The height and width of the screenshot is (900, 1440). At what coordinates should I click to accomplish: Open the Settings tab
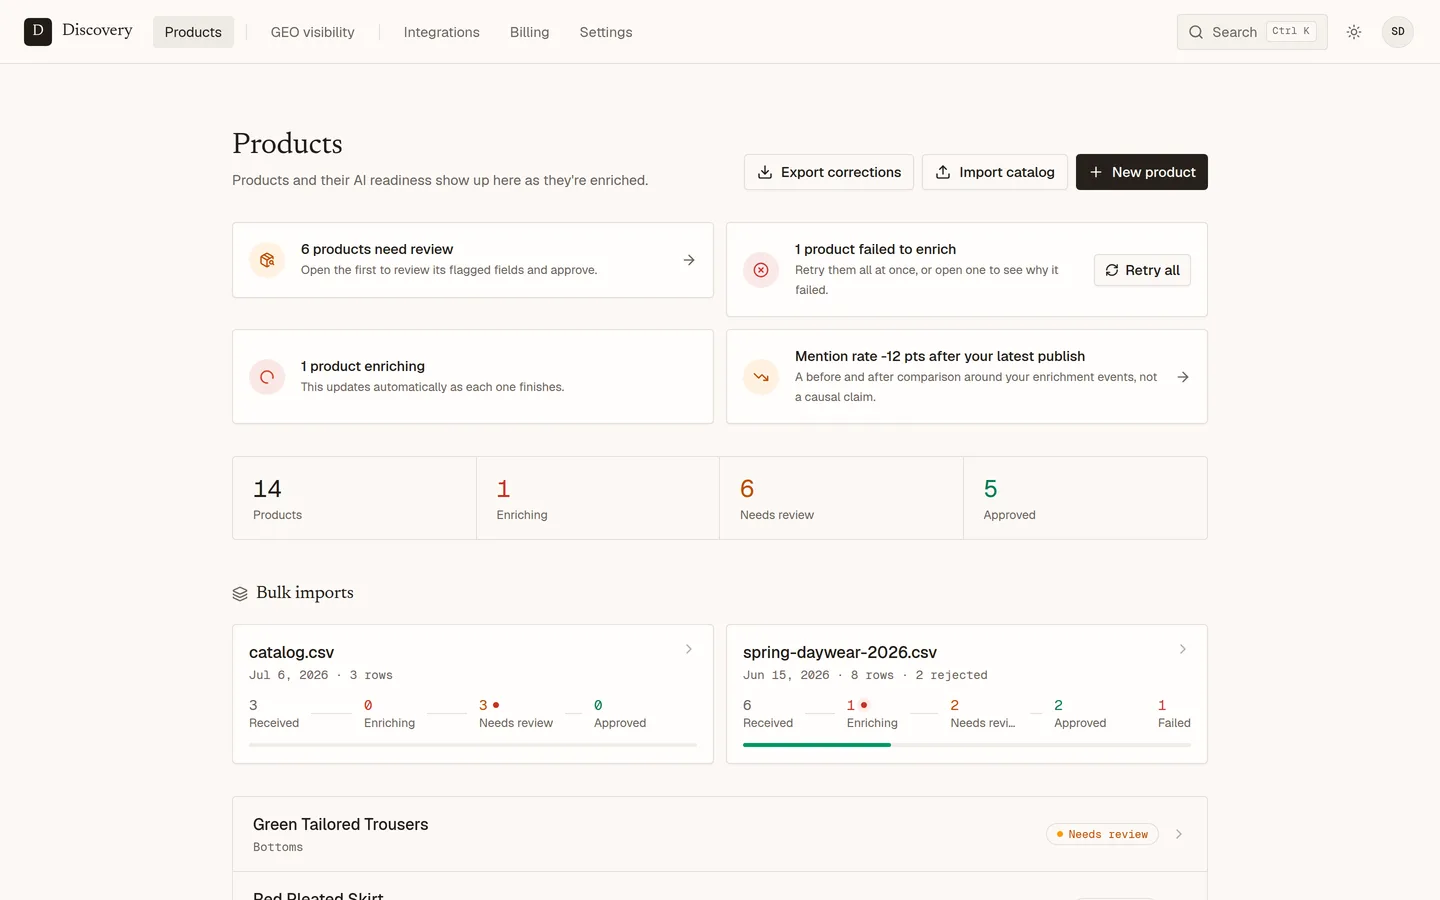(x=606, y=32)
